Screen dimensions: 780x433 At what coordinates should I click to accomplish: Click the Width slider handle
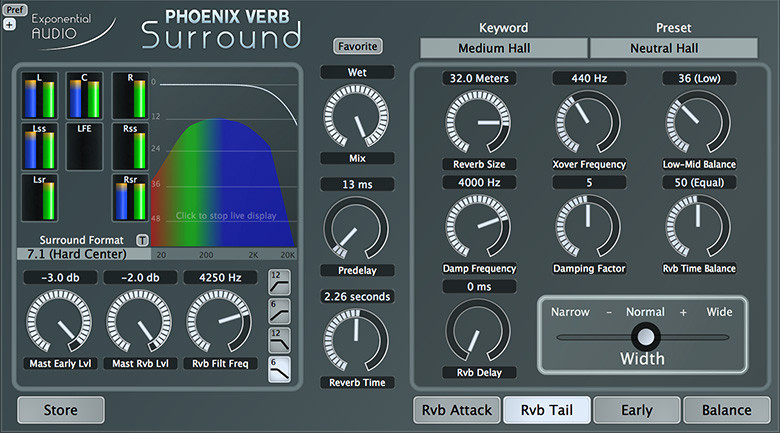(646, 337)
